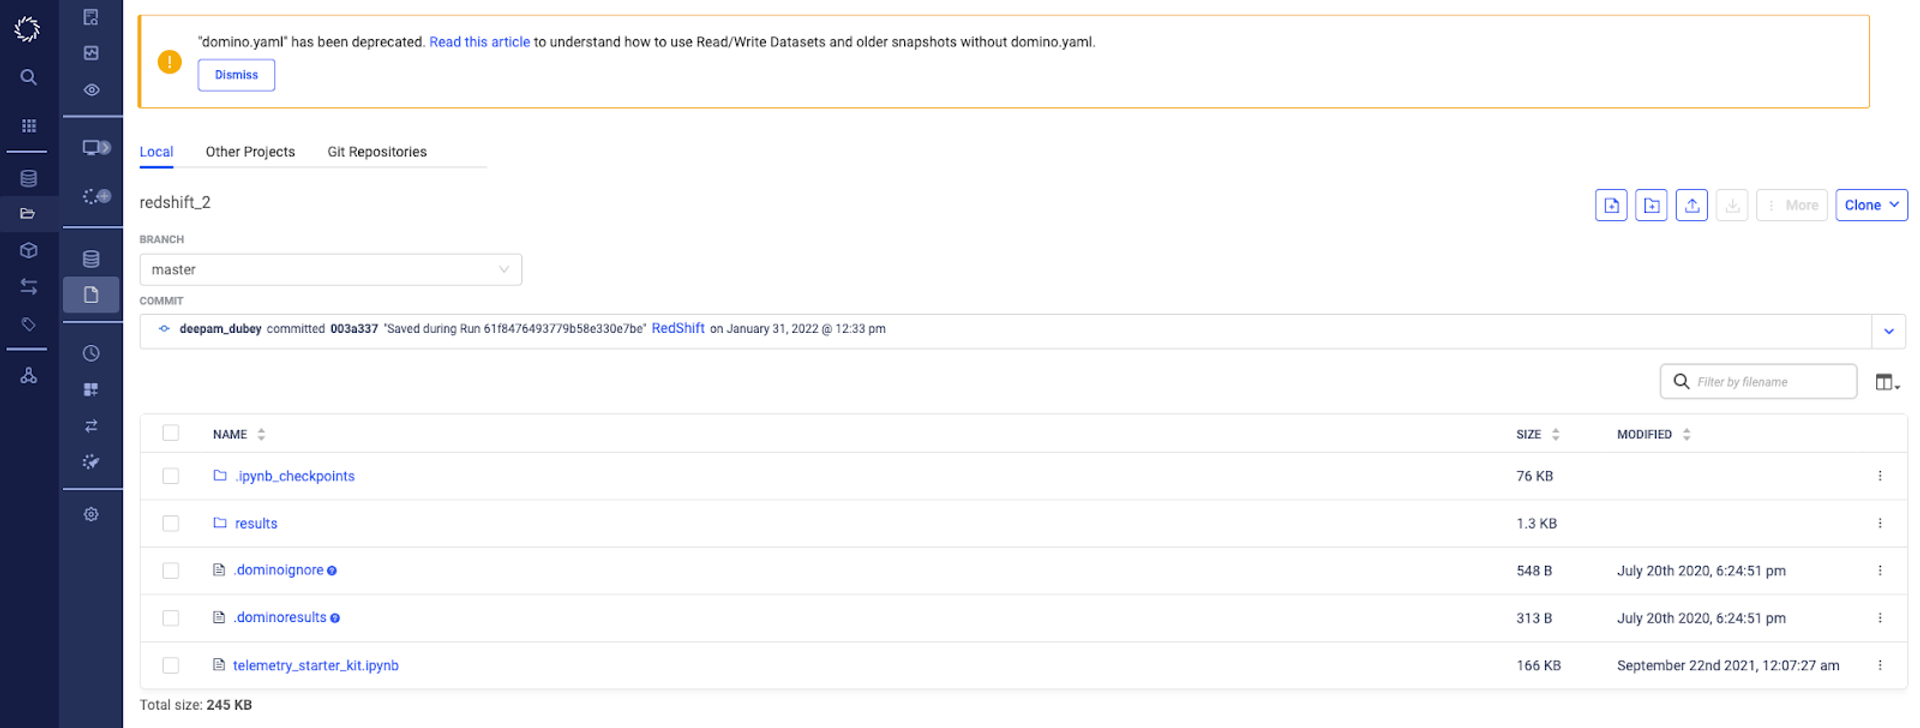Open the projects folder icon in left navigation
Image resolution: width=1920 pixels, height=728 pixels.
(28, 213)
